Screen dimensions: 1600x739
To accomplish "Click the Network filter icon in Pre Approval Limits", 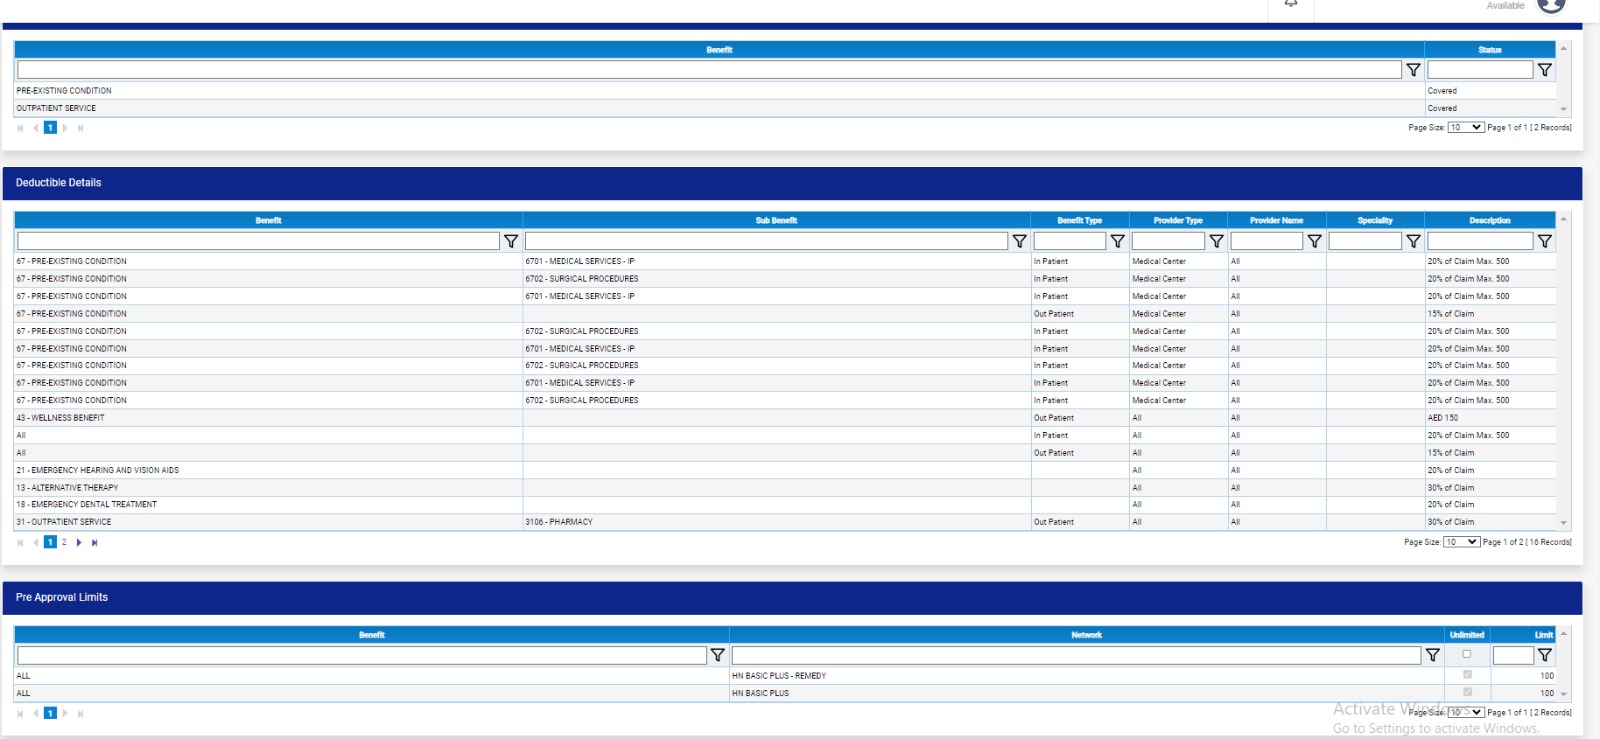I will 1432,655.
